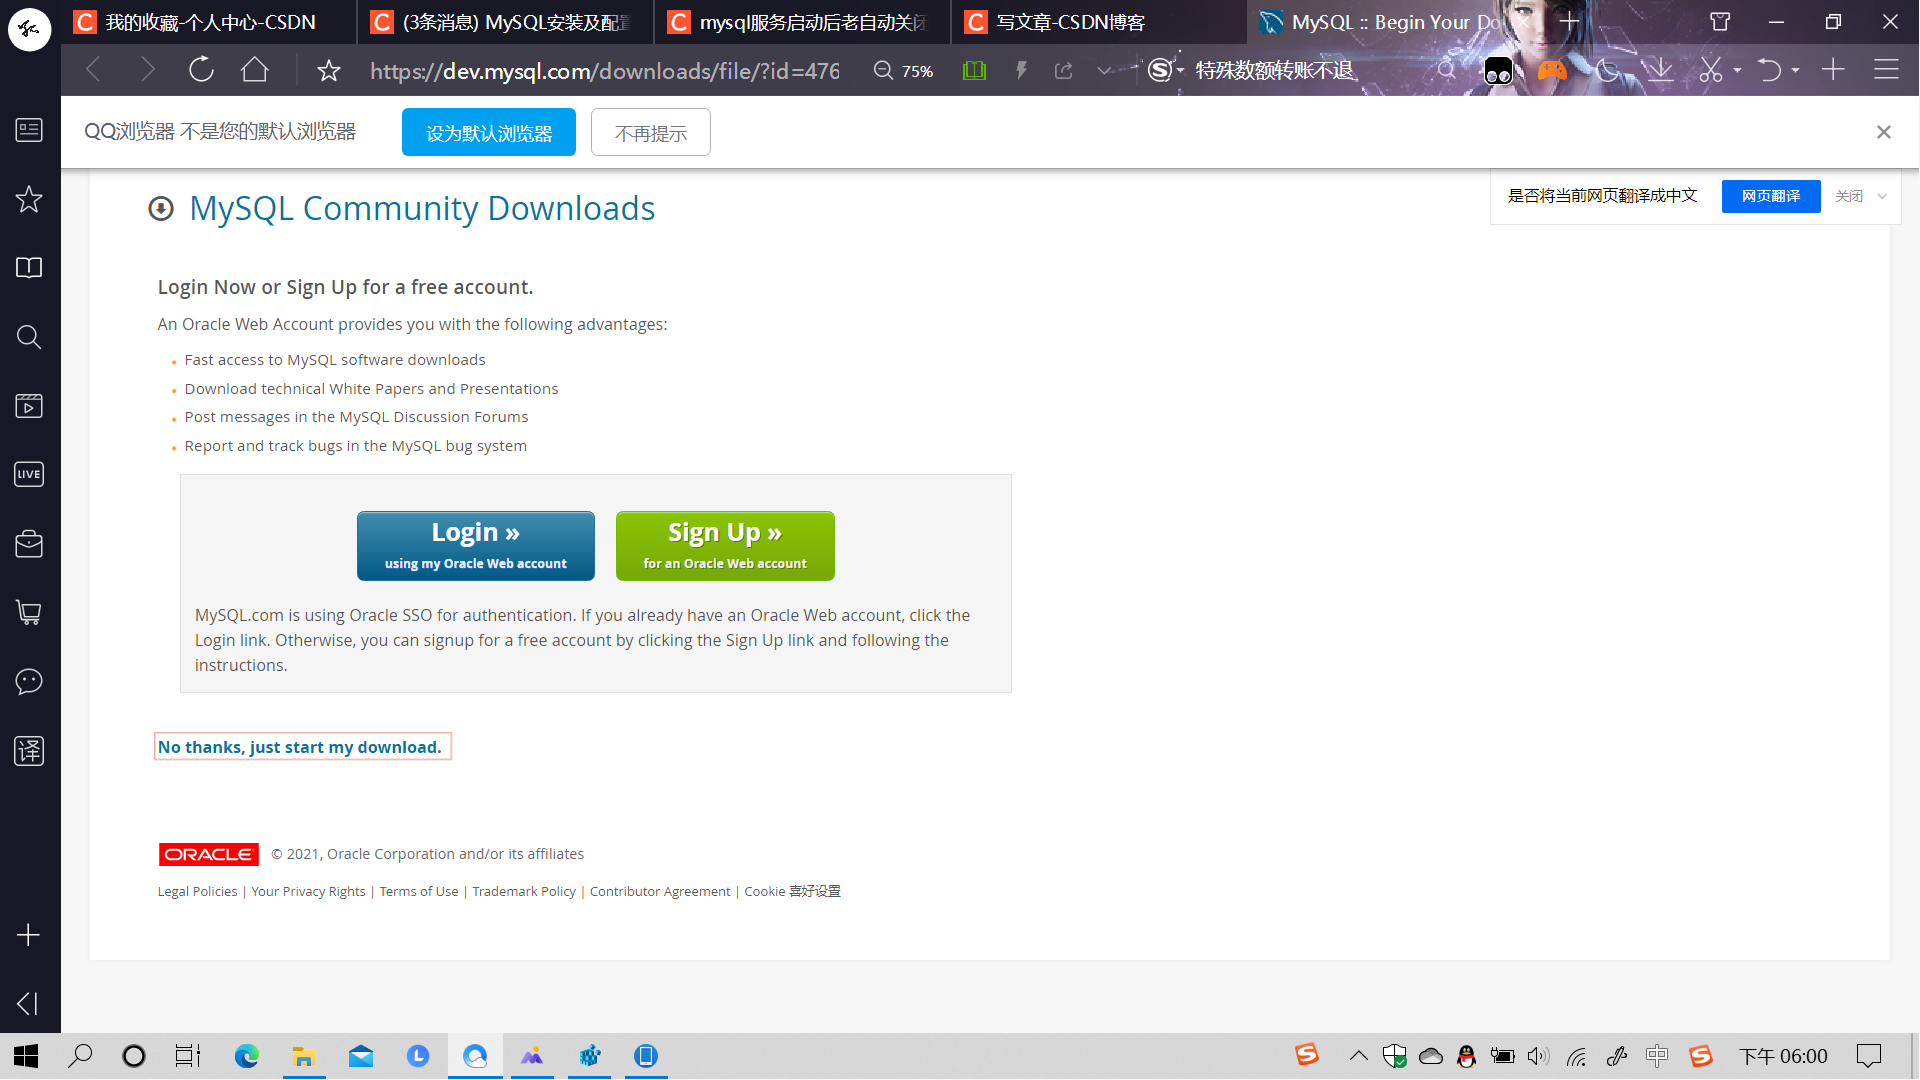Open the Legal Policies link

click(x=197, y=891)
